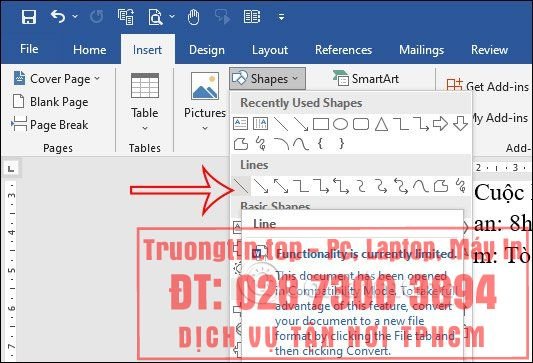Switch to the Home tab
Screen dimensions: 533x363
89,50
